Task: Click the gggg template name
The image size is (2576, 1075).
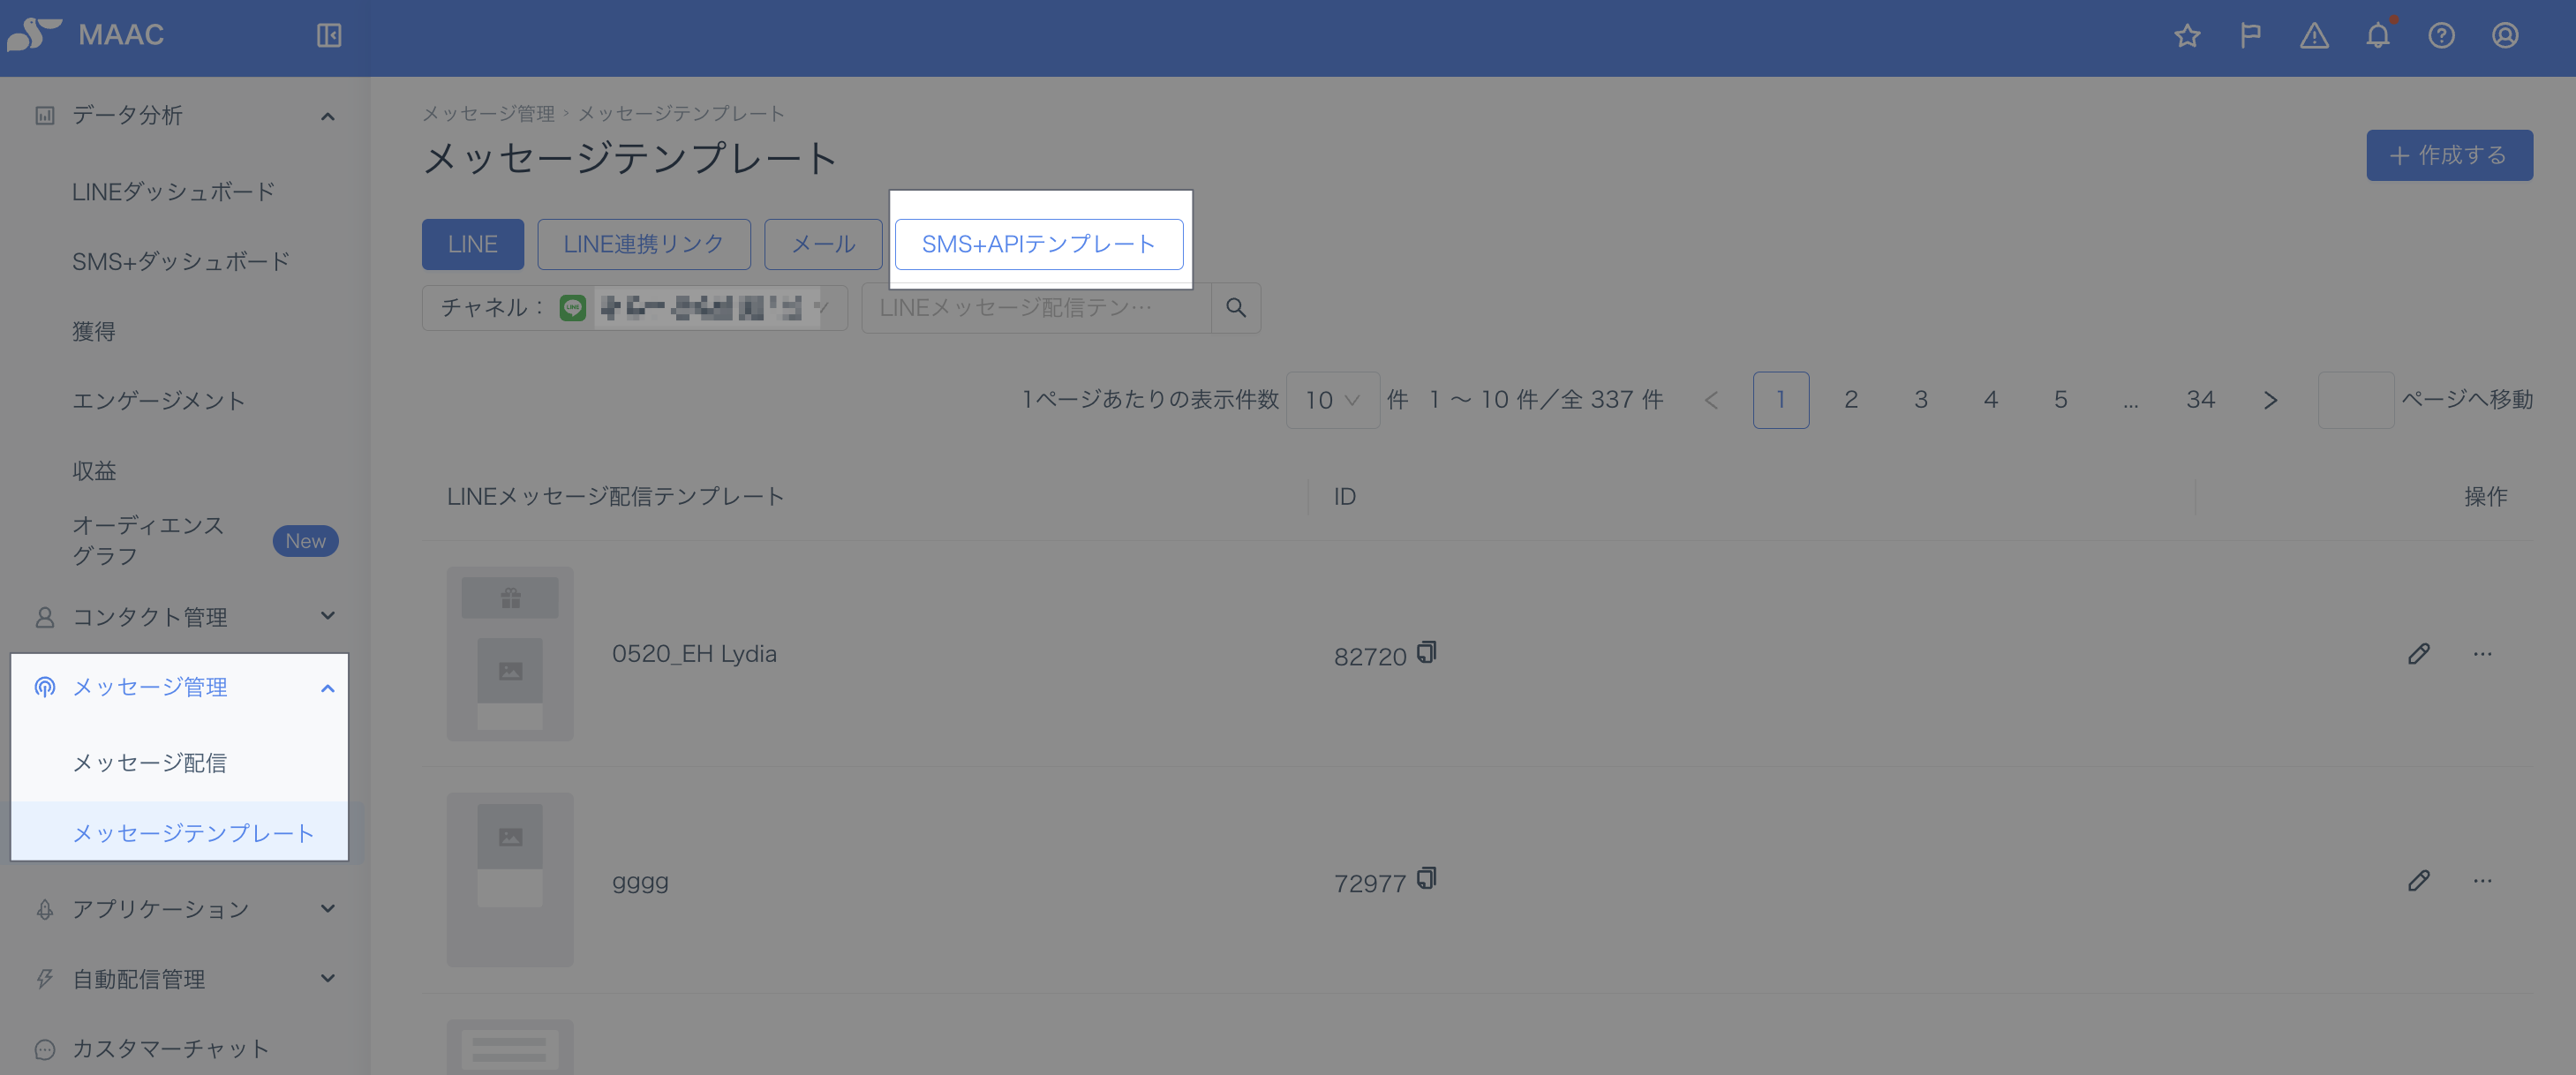Action: pyautogui.click(x=640, y=881)
